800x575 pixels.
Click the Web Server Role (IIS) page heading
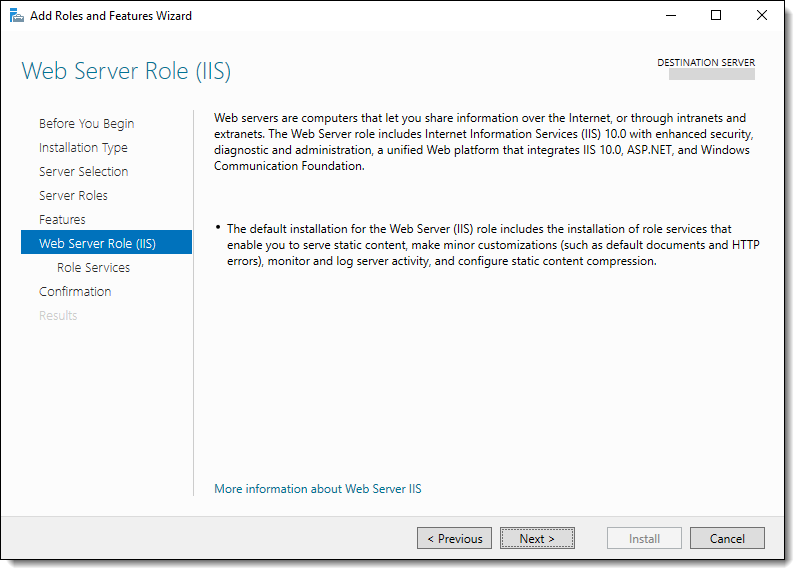pyautogui.click(x=126, y=71)
